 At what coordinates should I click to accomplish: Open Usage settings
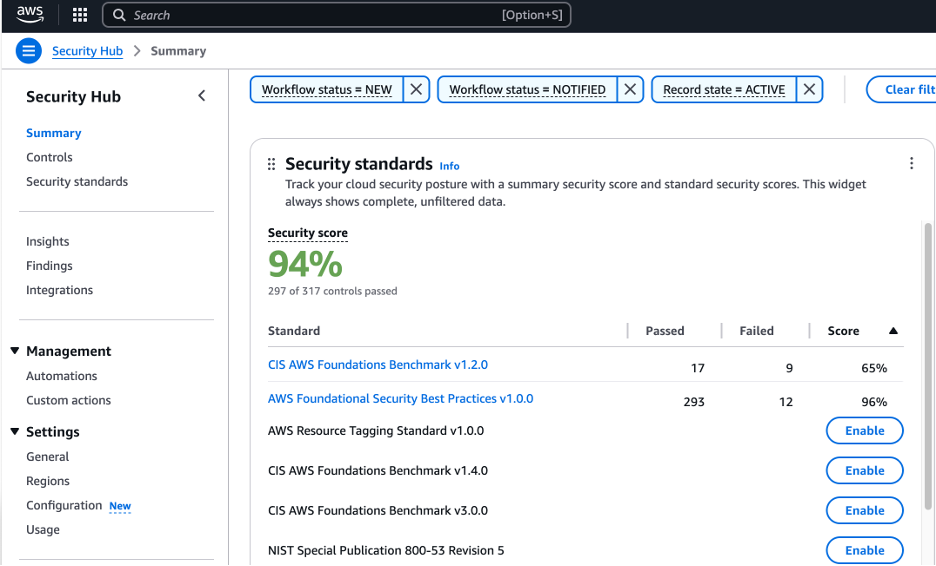click(x=43, y=530)
